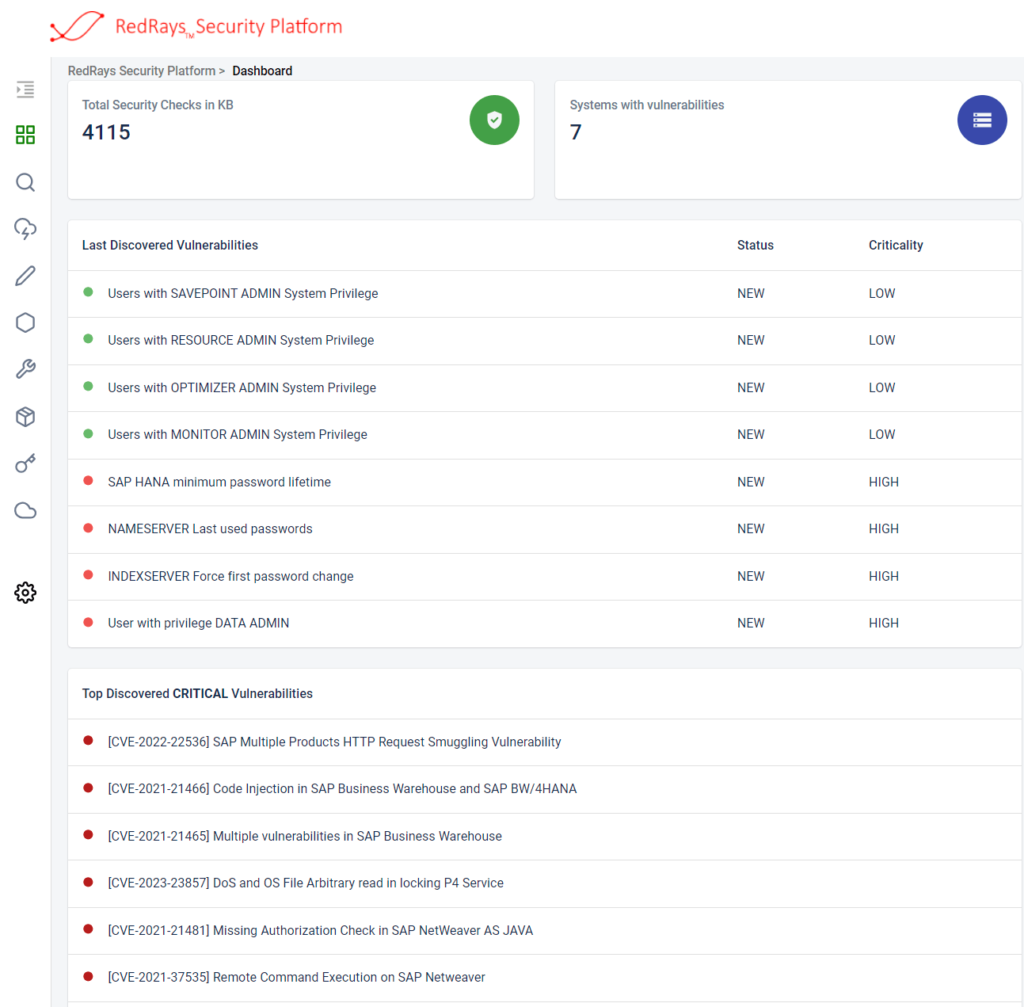Click dark red dot beside CVE-2023-23857
The image size is (1024, 1007).
pyautogui.click(x=88, y=882)
